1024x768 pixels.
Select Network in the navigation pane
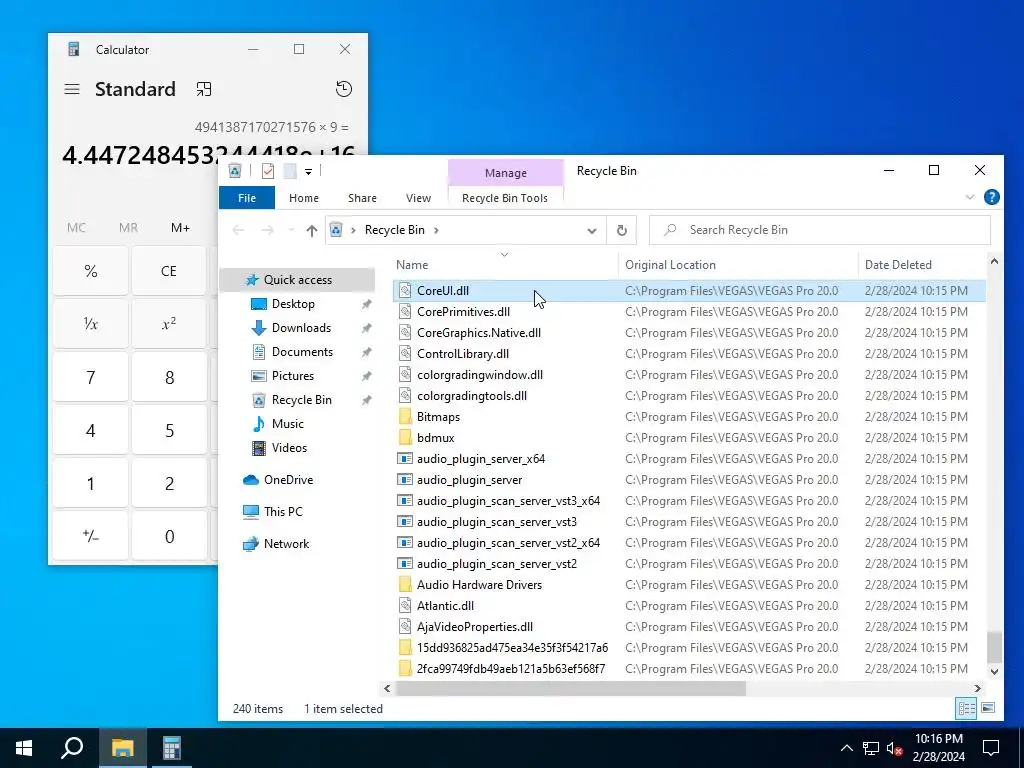click(286, 544)
